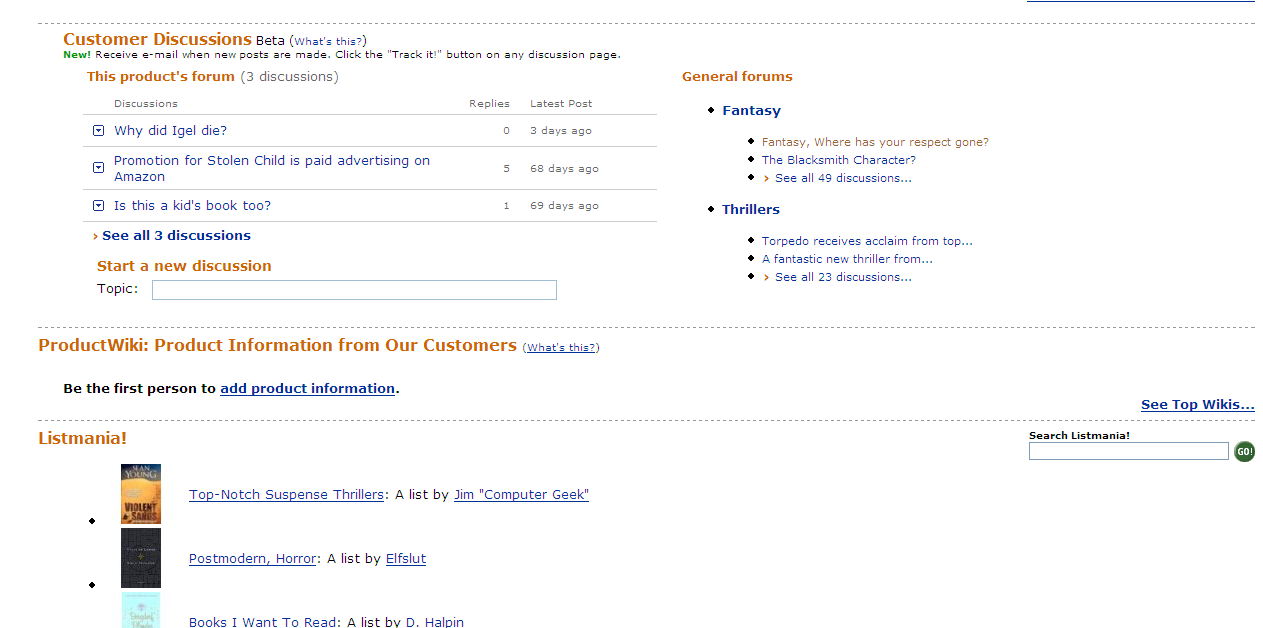The image size is (1263, 628).
Task: Click the green GO! search button
Action: pos(1244,452)
